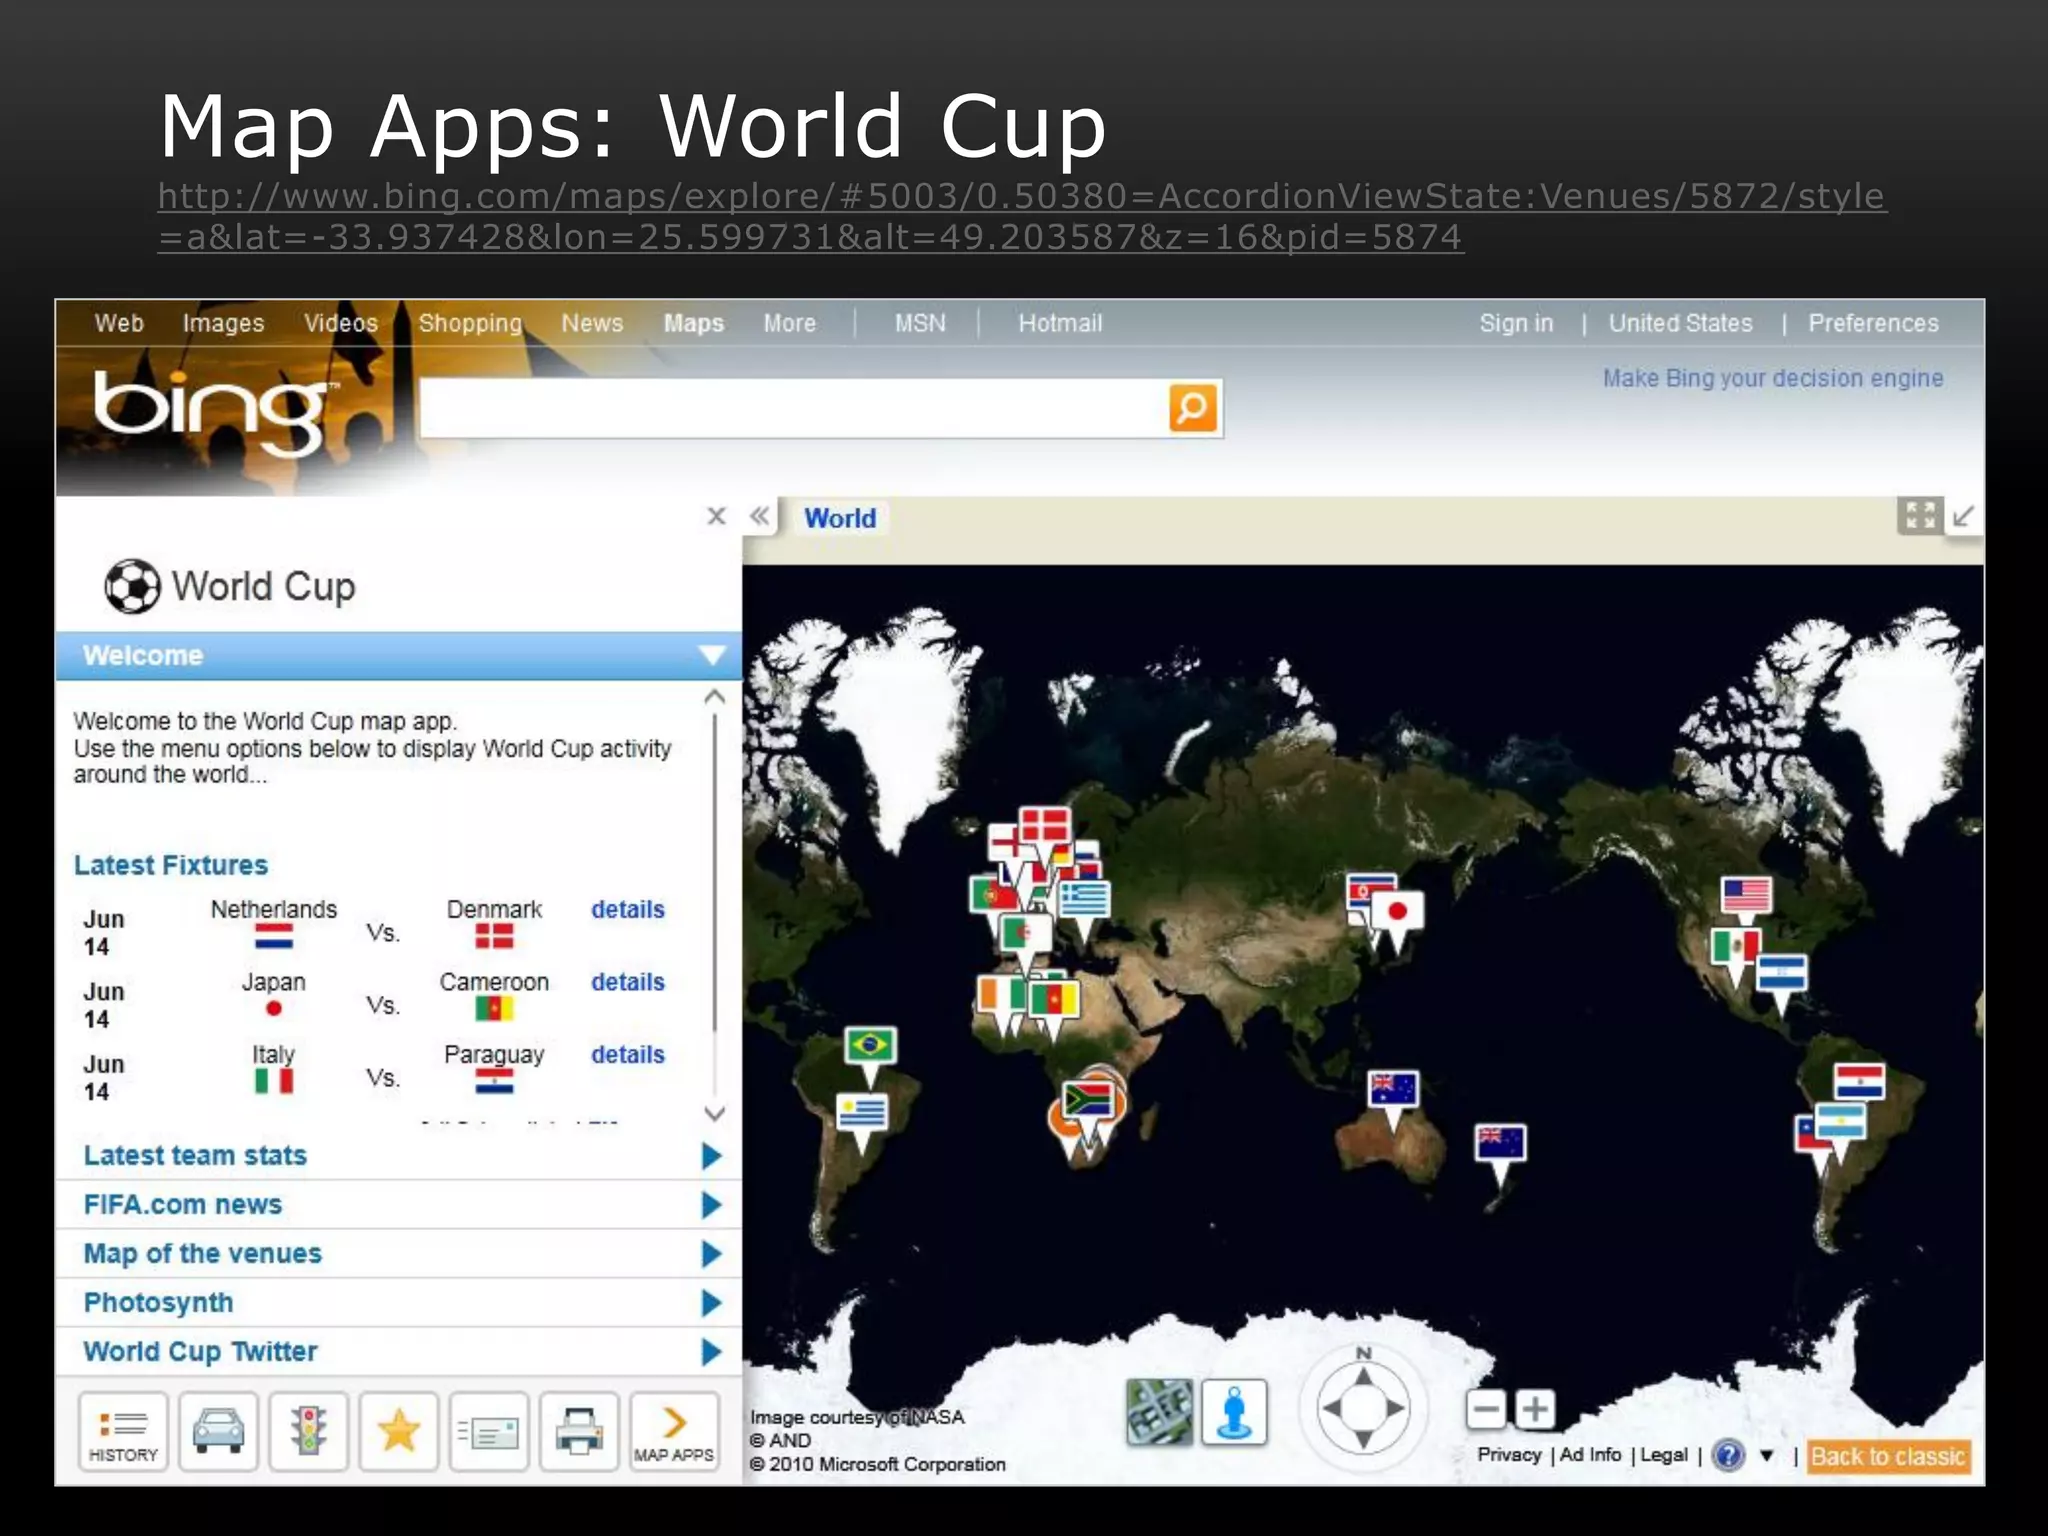The height and width of the screenshot is (1536, 2048).
Task: Open the More menu
Action: pos(789,323)
